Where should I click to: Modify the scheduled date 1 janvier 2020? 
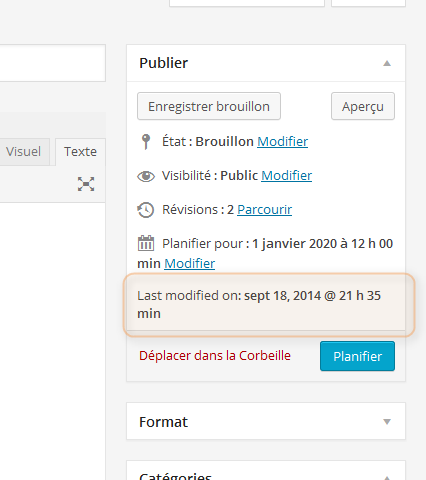(x=190, y=263)
